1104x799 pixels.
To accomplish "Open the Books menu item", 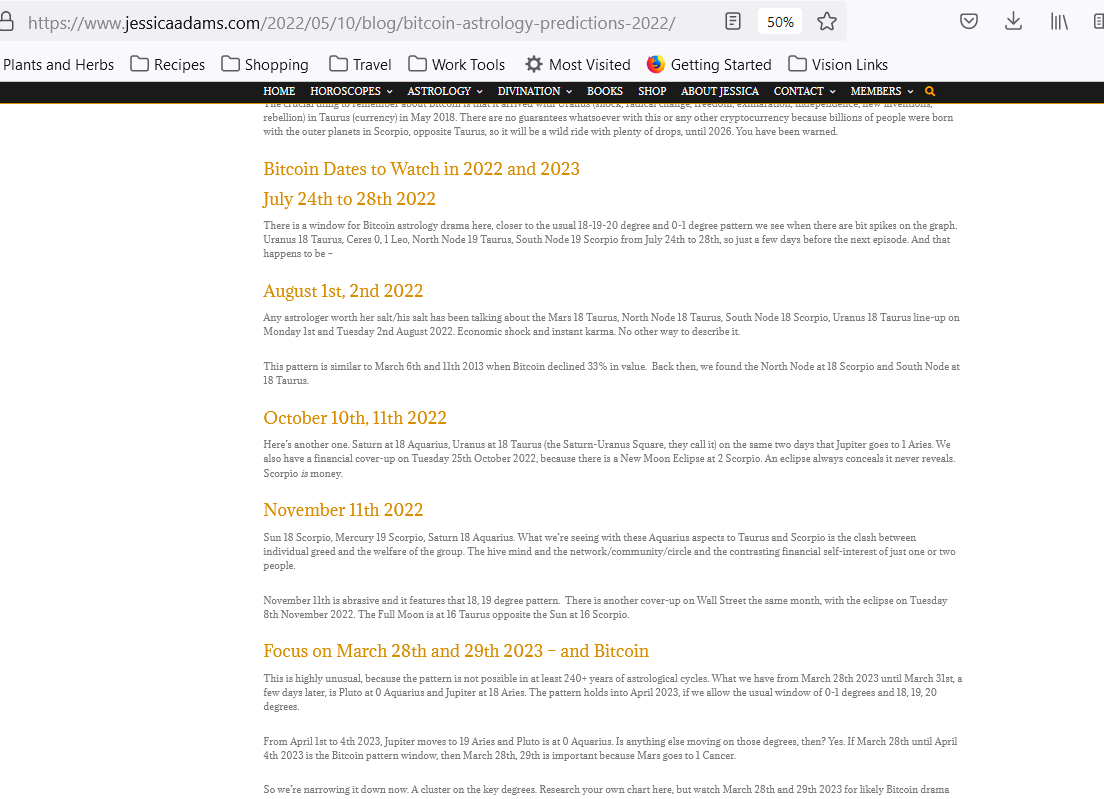I will click(x=605, y=91).
